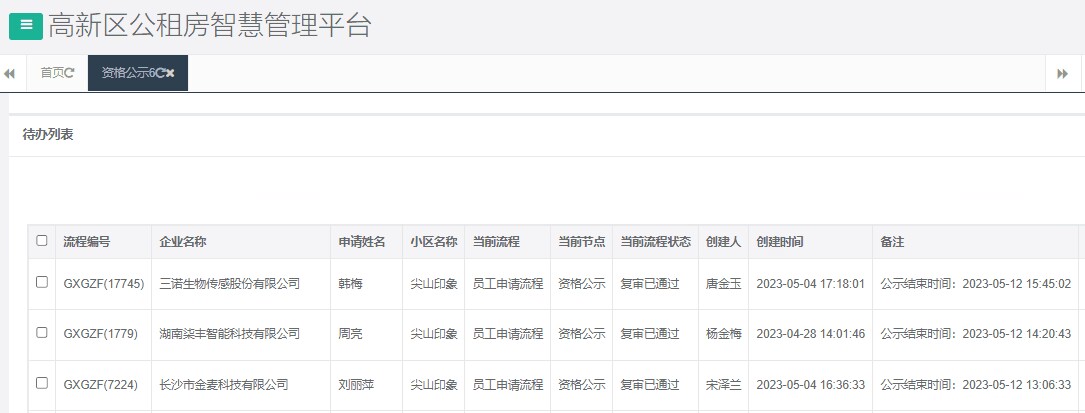This screenshot has height=413, width=1085.
Task: Click 员工申请流程 in the 周亮 row
Action: click(x=508, y=334)
